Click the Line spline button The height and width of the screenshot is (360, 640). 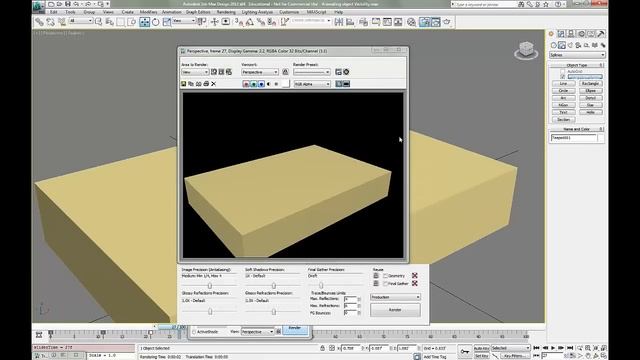point(564,83)
